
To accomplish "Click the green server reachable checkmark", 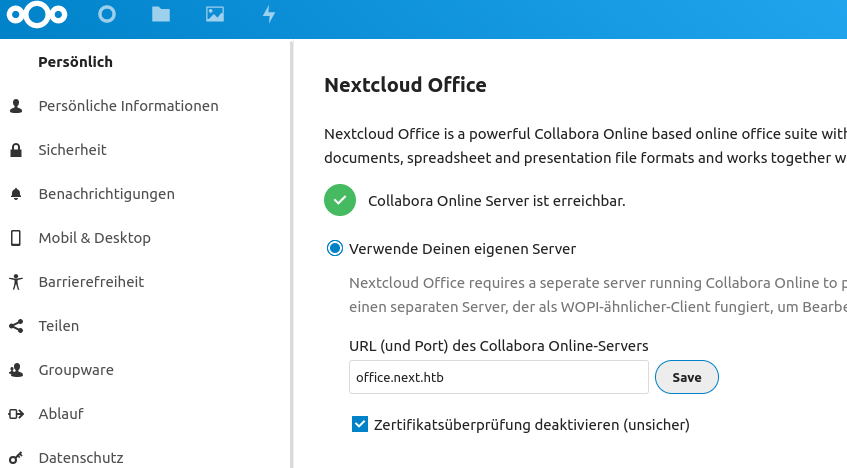I will 340,200.
